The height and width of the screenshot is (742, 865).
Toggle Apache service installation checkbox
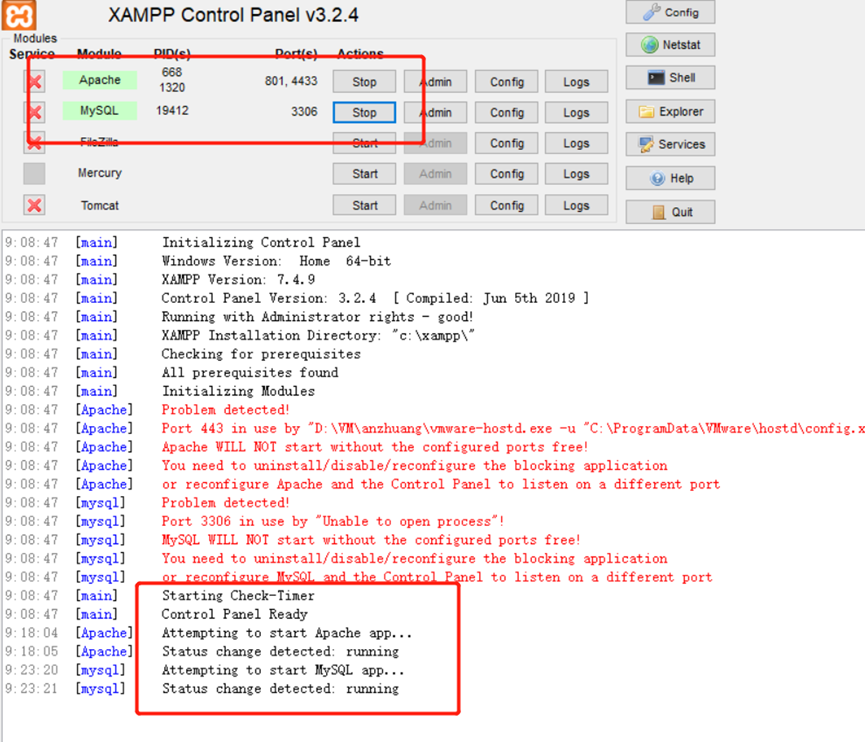click(33, 80)
